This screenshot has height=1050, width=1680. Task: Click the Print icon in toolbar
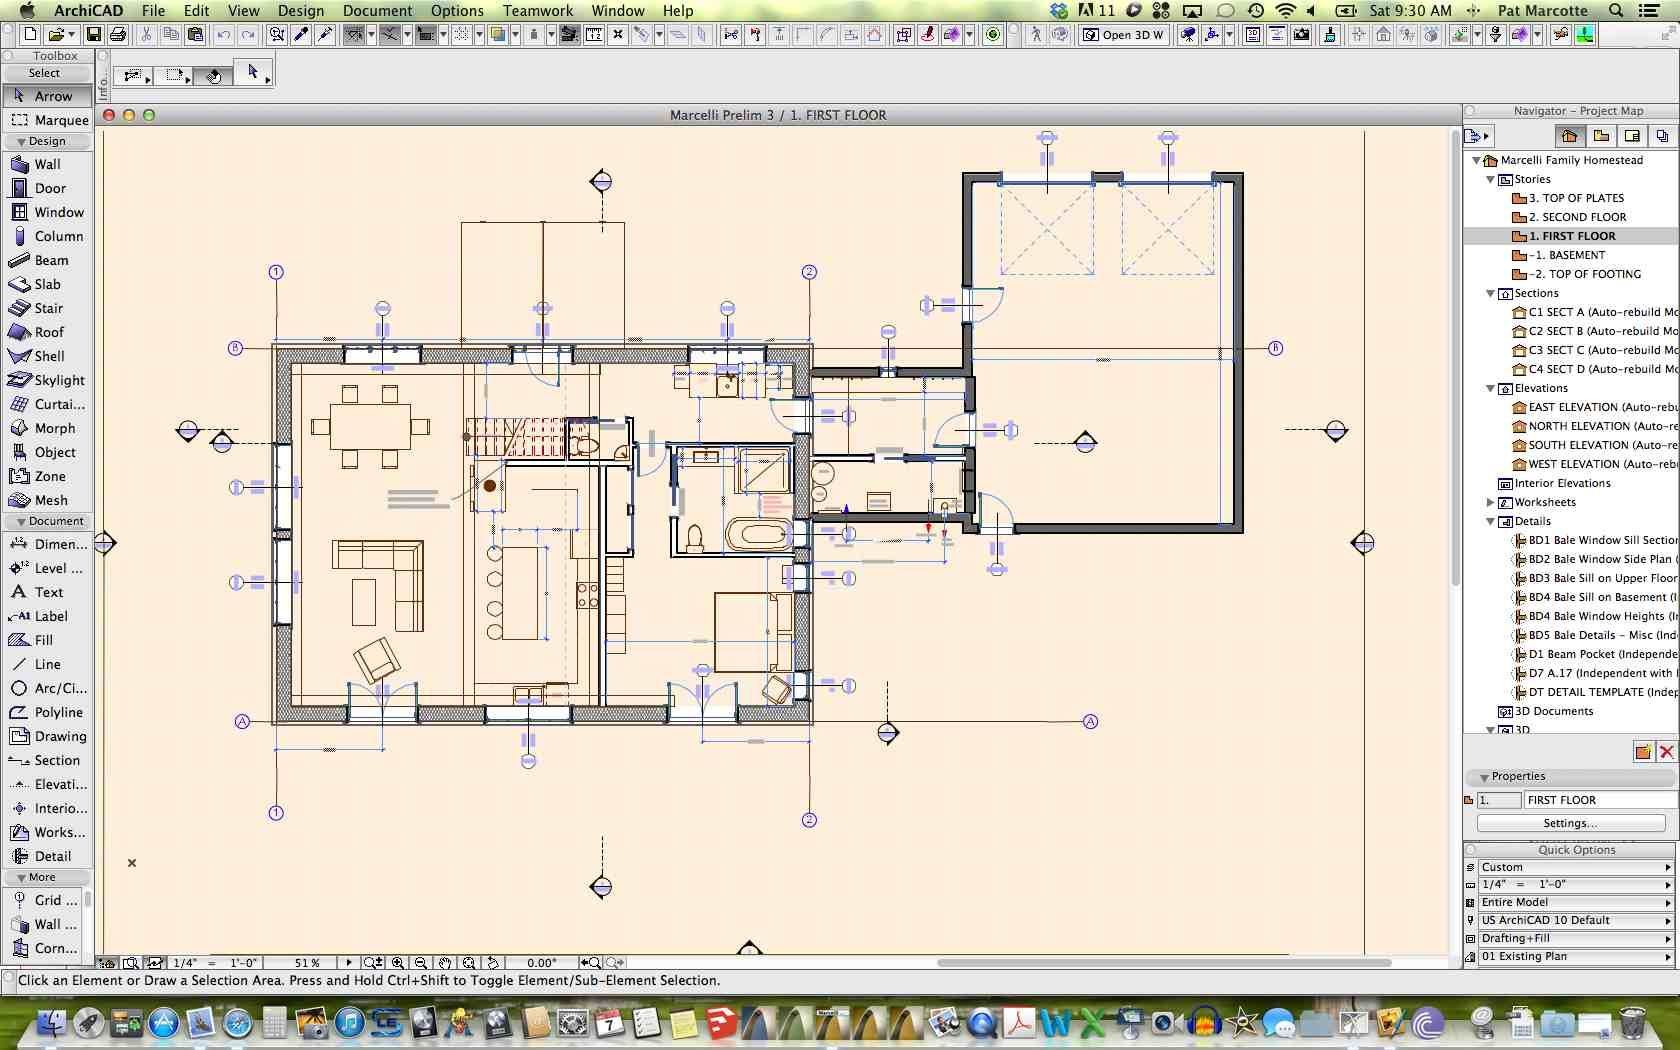118,35
